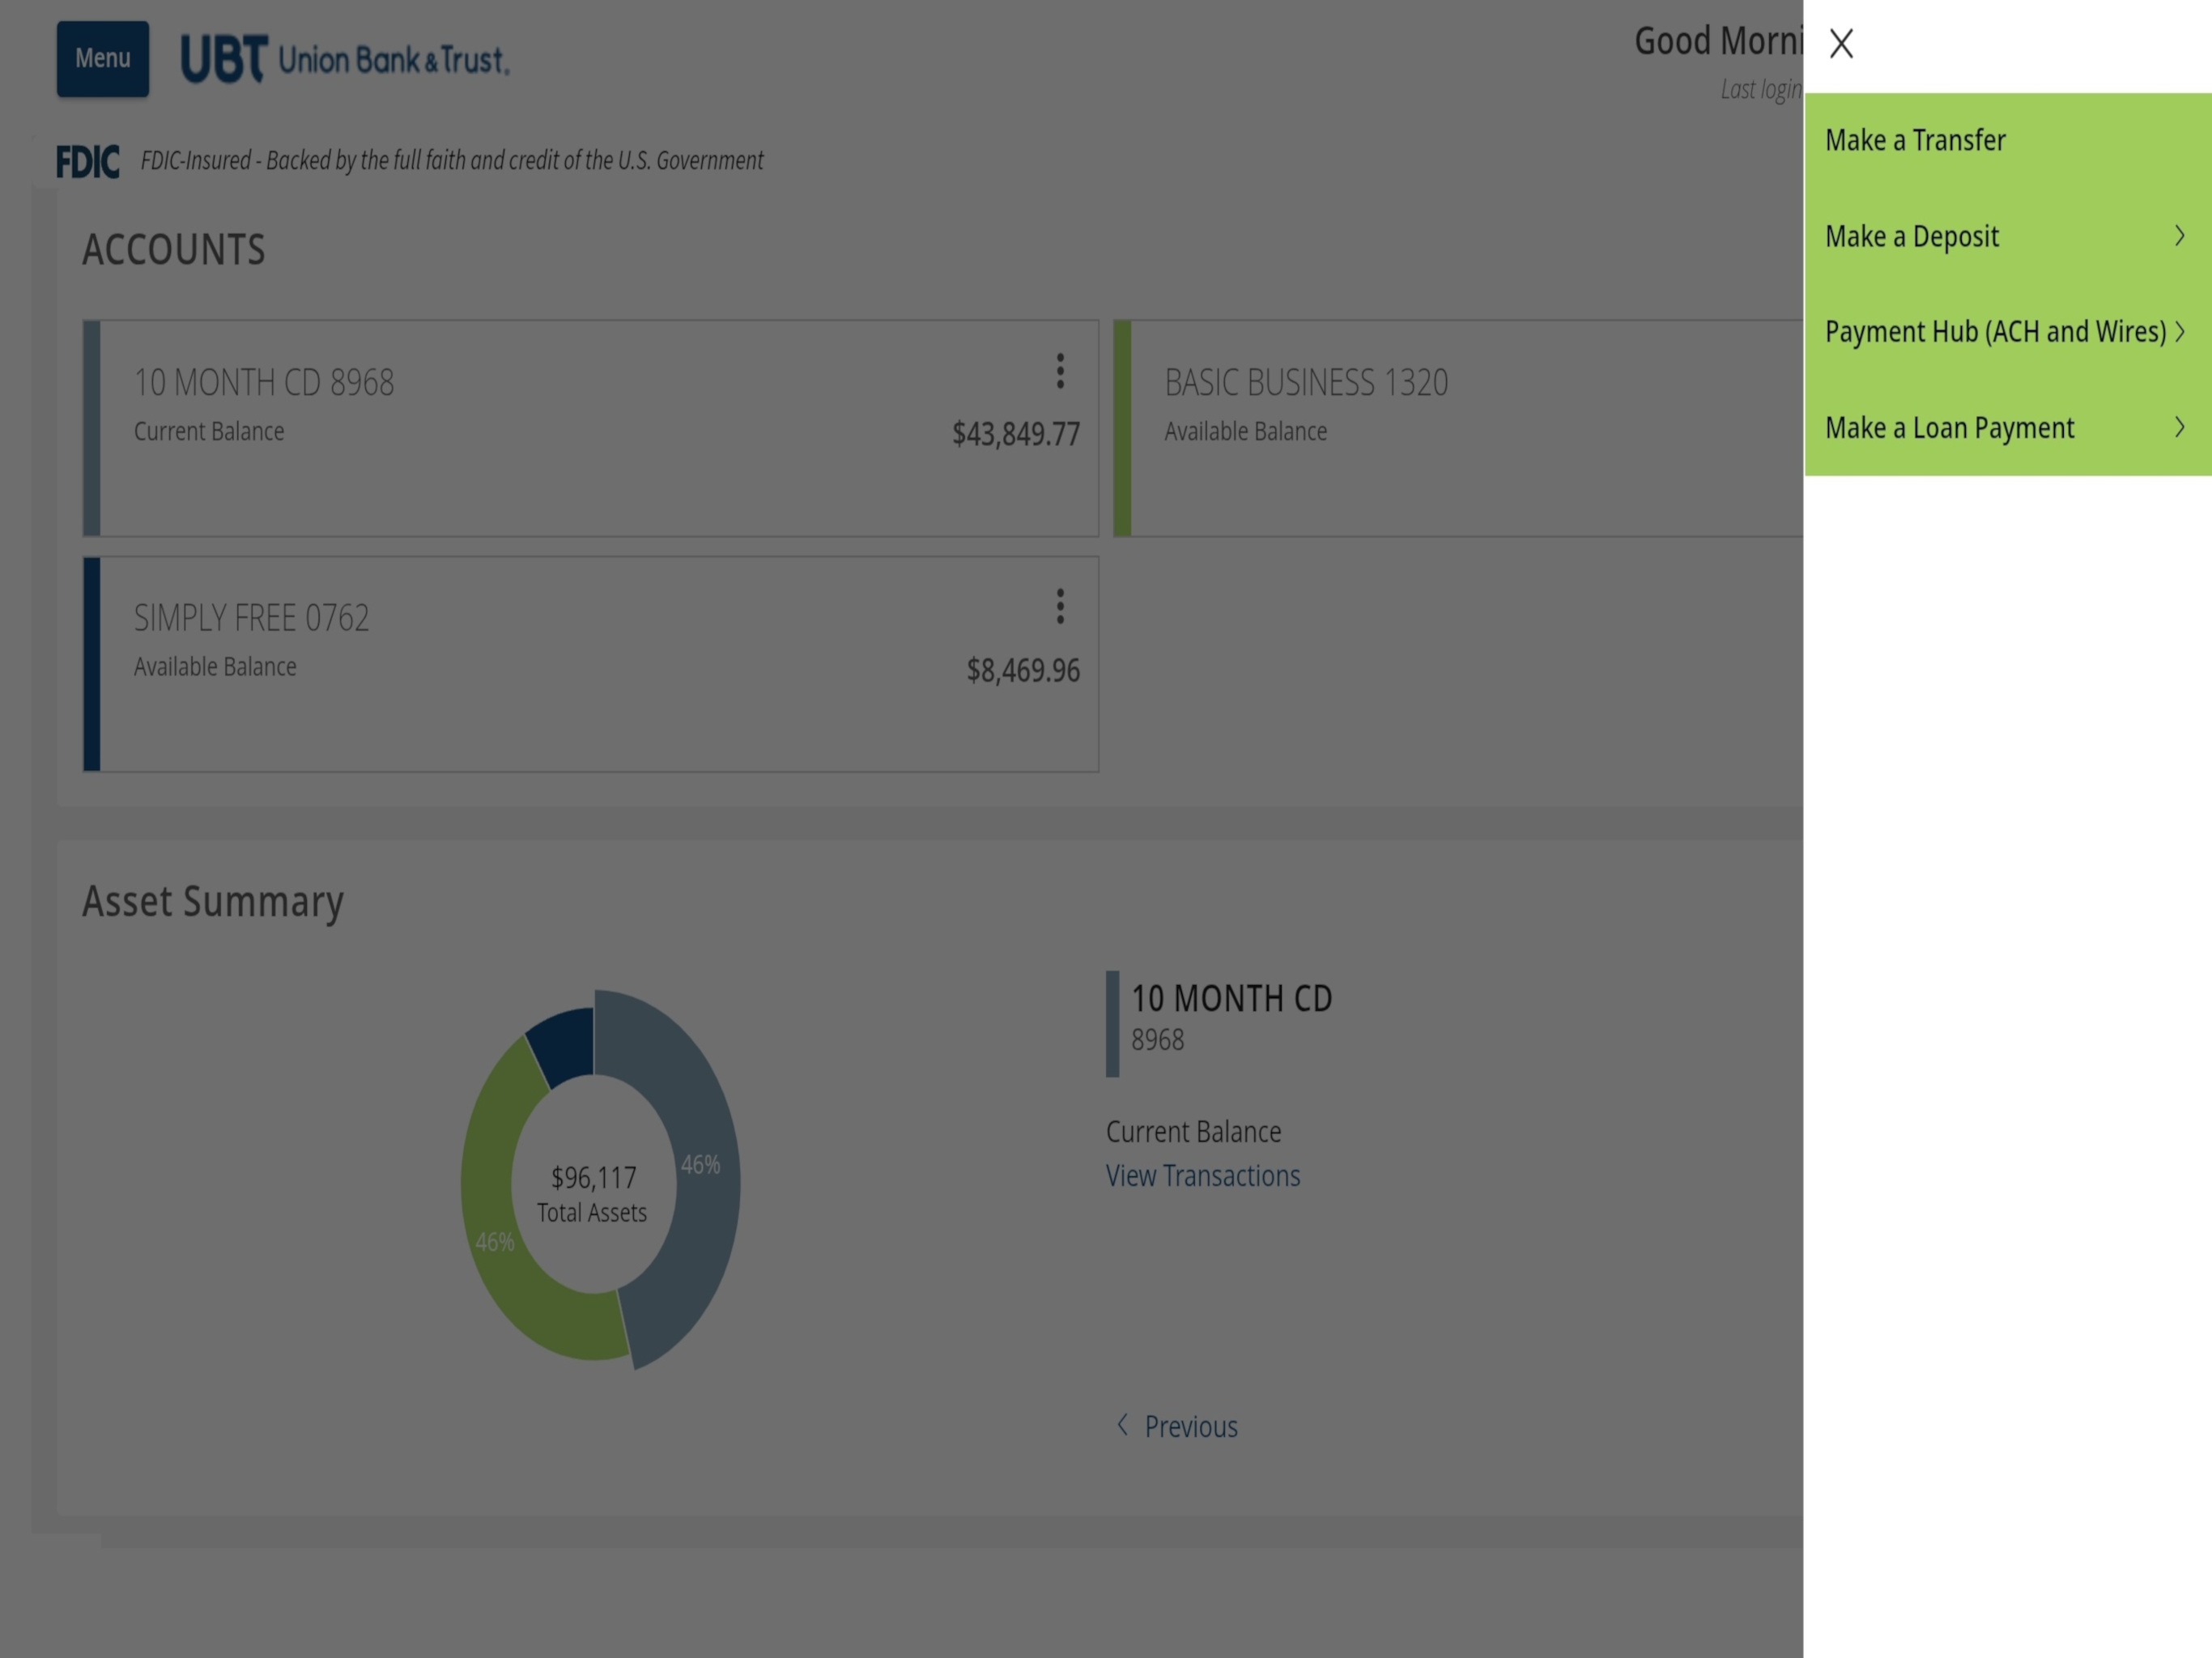Viewport: 2212px width, 1658px height.
Task: Select Make a Deposit
Action: click(2008, 237)
